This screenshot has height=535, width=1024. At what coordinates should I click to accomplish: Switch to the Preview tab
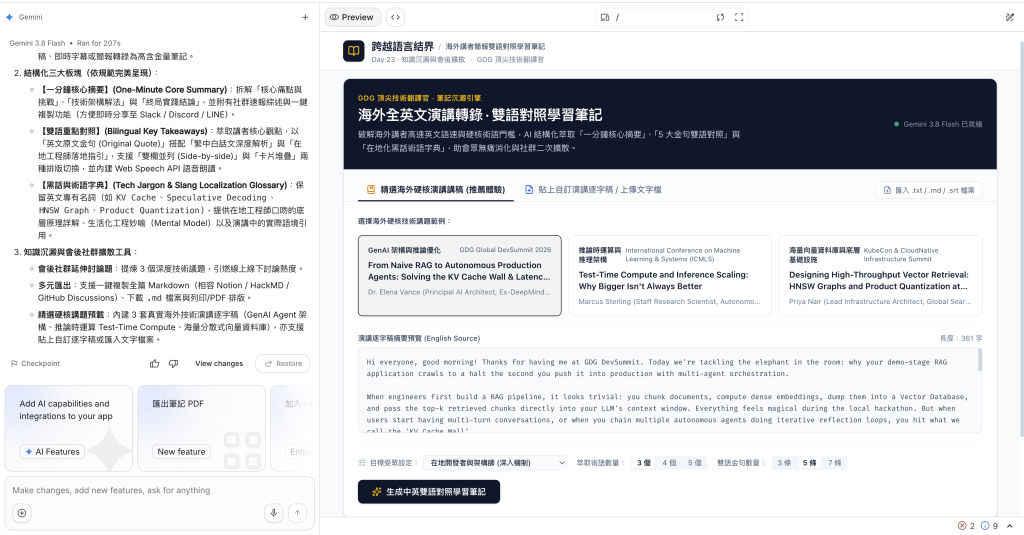pyautogui.click(x=352, y=17)
